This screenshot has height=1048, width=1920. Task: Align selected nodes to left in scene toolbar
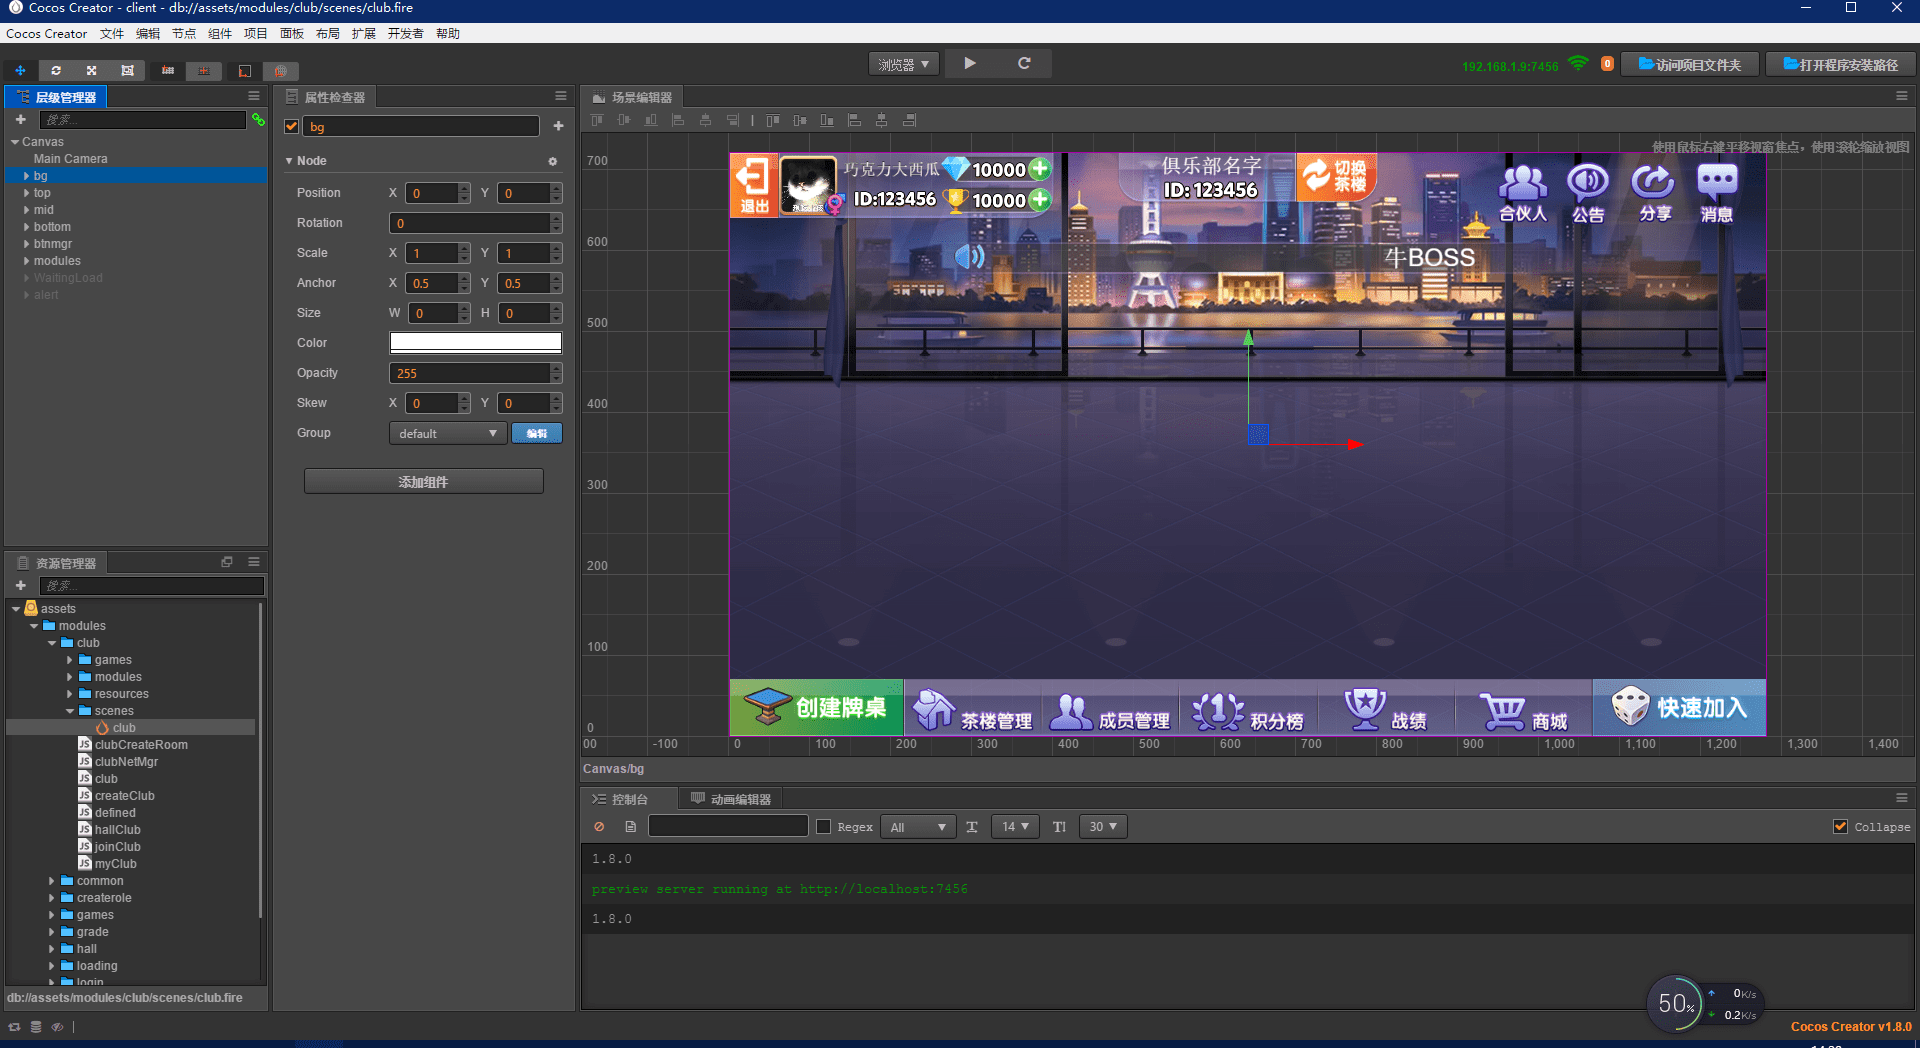pos(679,120)
